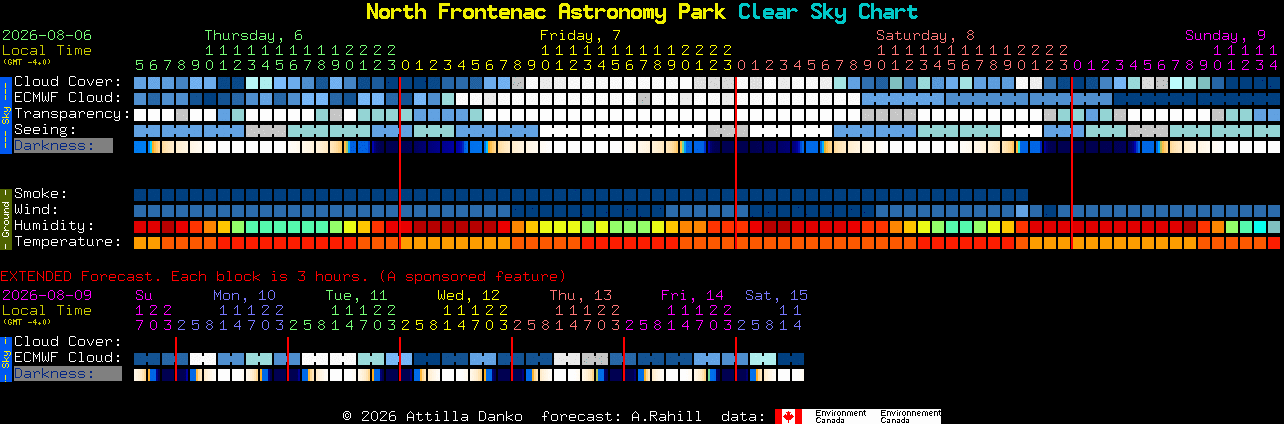The image size is (1284, 424).
Task: Click the 'Thursday, 6' day heading
Action: pos(254,35)
